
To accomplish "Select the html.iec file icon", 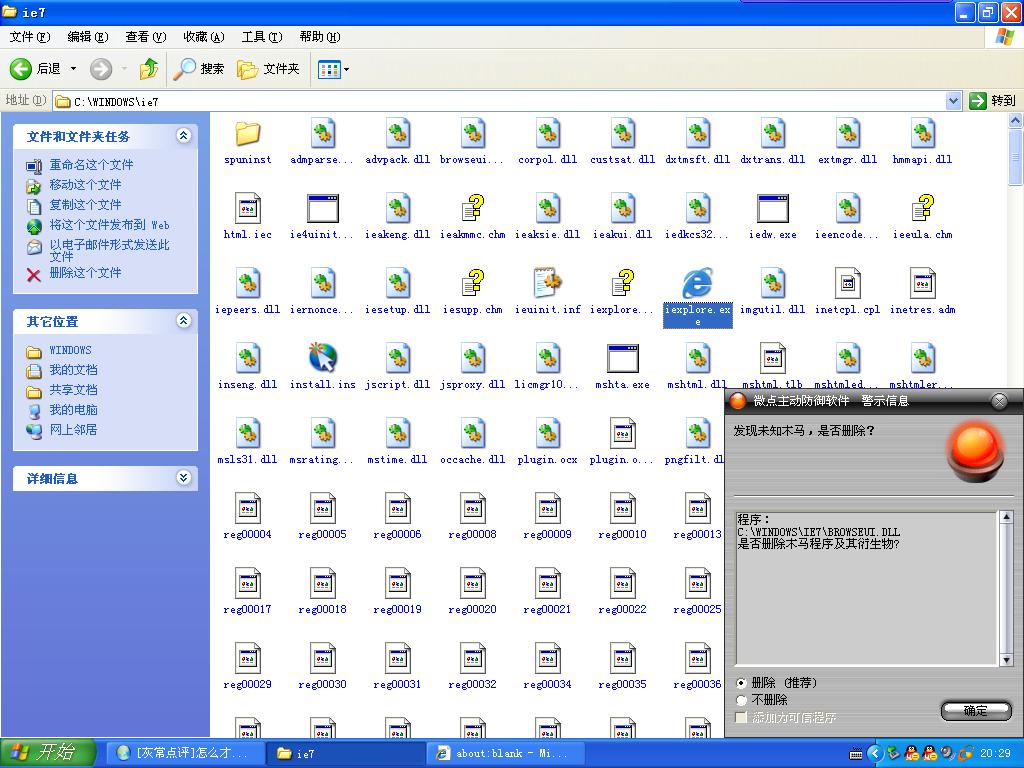I will [248, 209].
